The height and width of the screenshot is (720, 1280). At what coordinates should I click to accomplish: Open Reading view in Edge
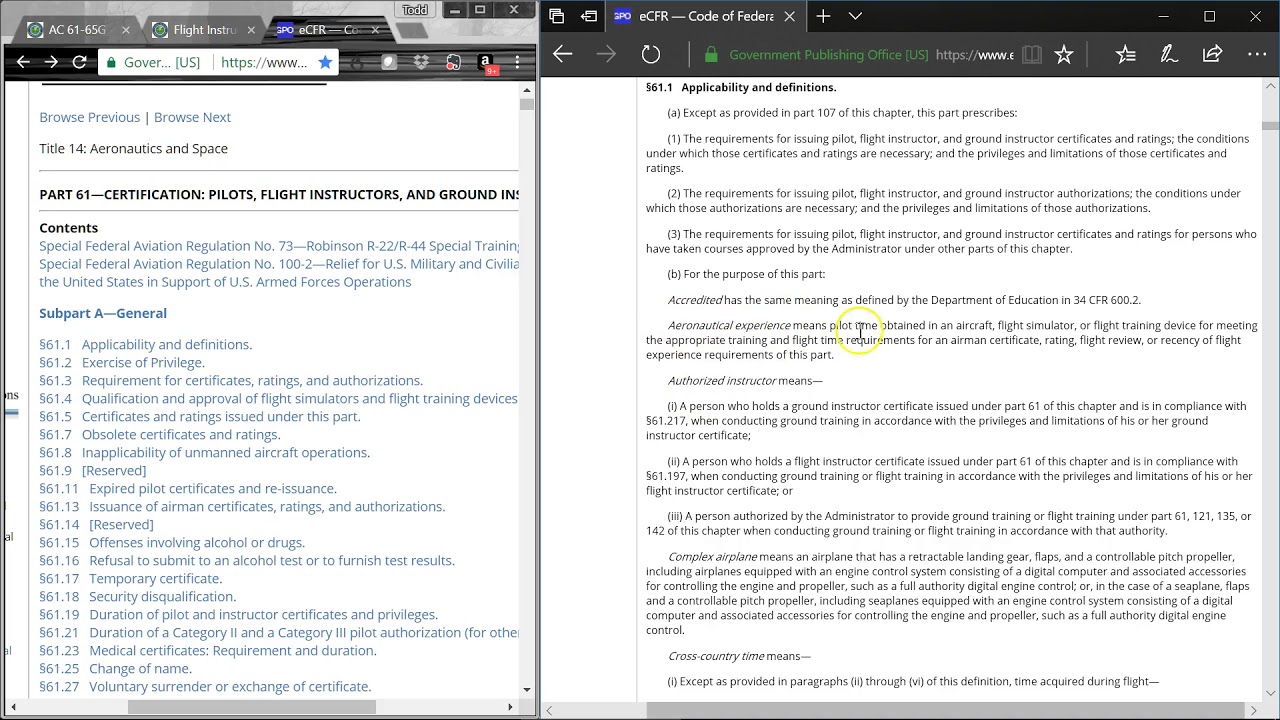click(1031, 55)
